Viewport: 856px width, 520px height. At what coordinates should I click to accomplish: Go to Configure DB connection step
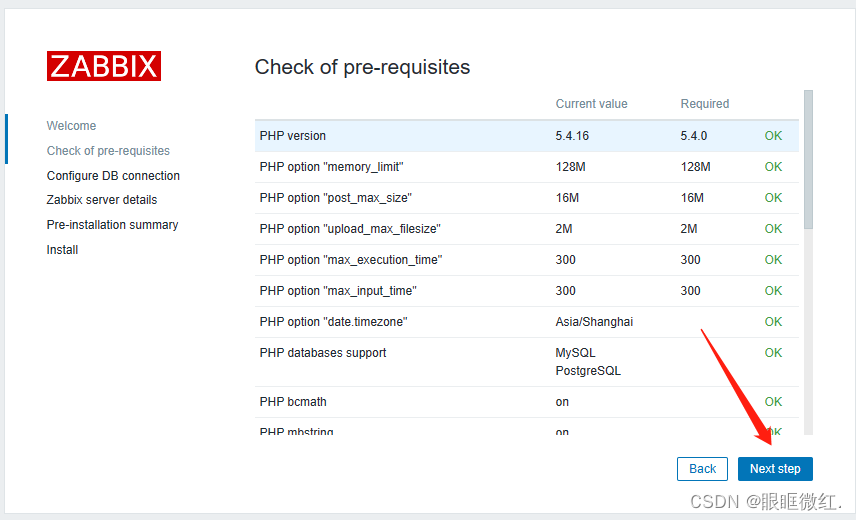[x=113, y=176]
